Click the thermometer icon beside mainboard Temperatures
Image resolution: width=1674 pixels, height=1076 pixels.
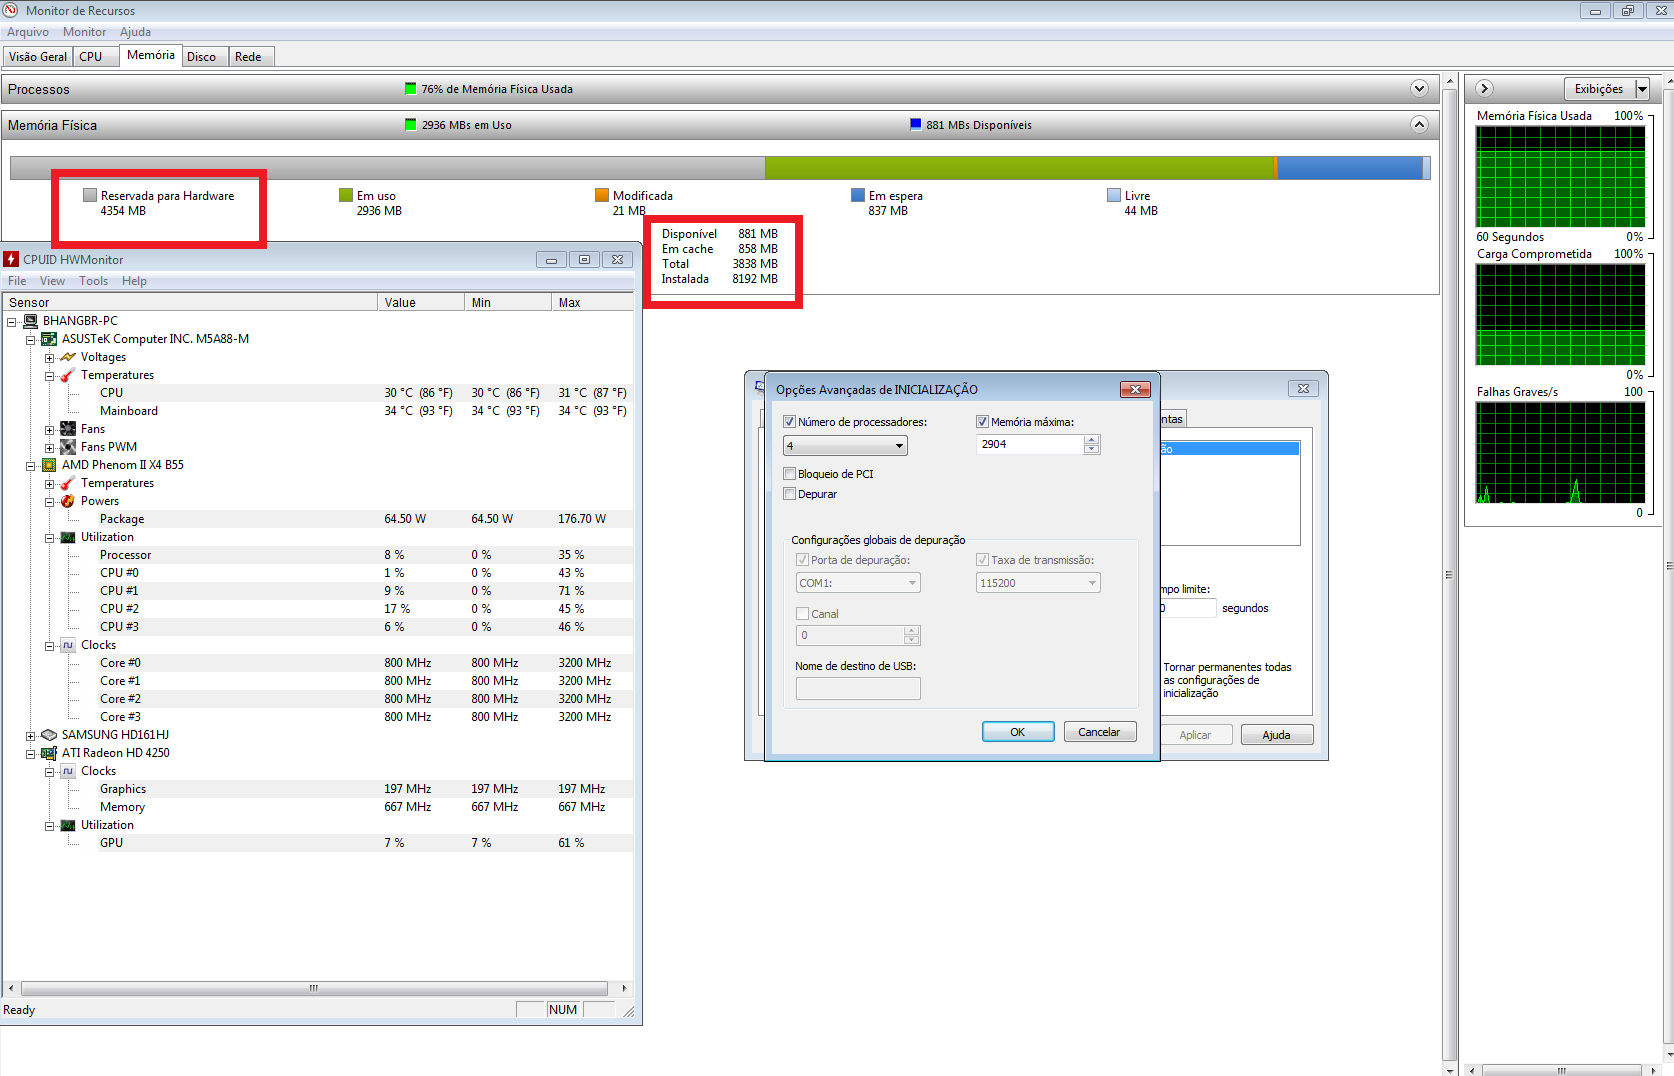pyautogui.click(x=68, y=375)
